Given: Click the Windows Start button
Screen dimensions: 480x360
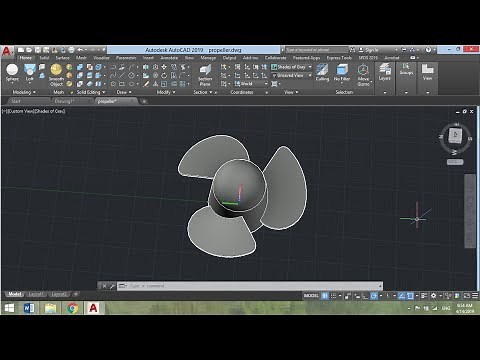Looking at the screenshot, I should coord(9,308).
